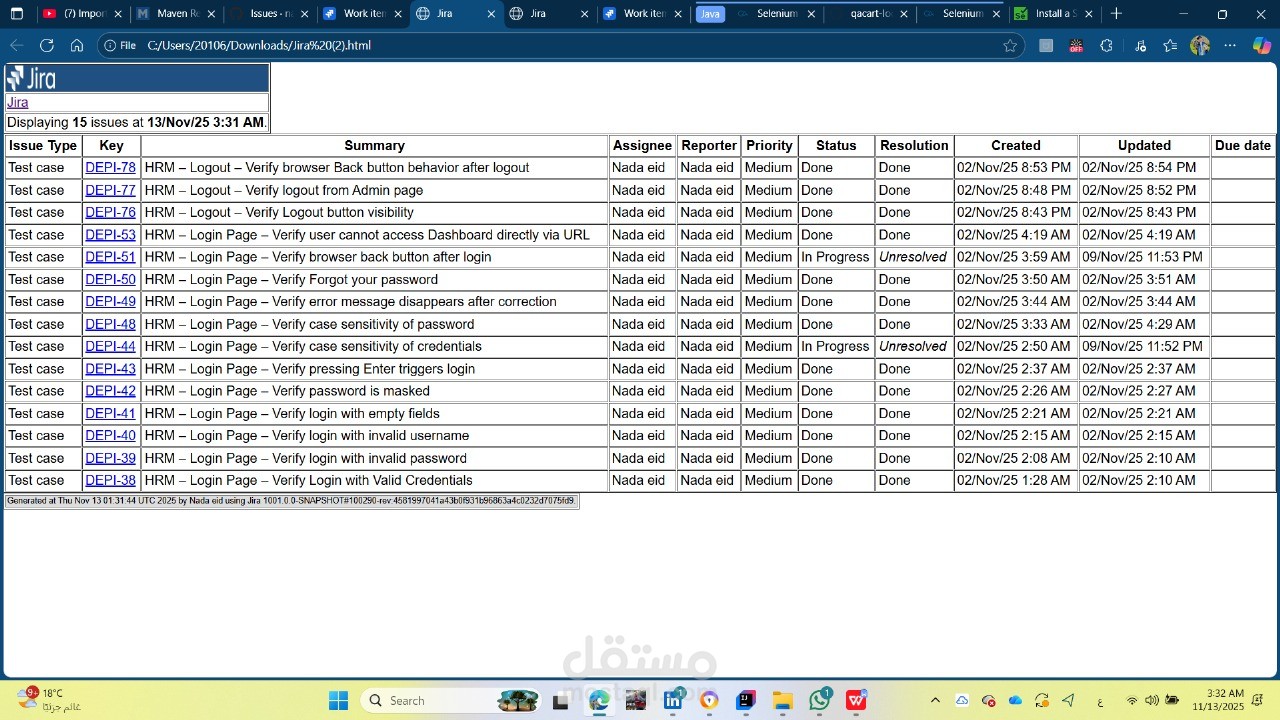The image size is (1280, 720).
Task: Open the Settings and more menu
Action: click(1230, 45)
